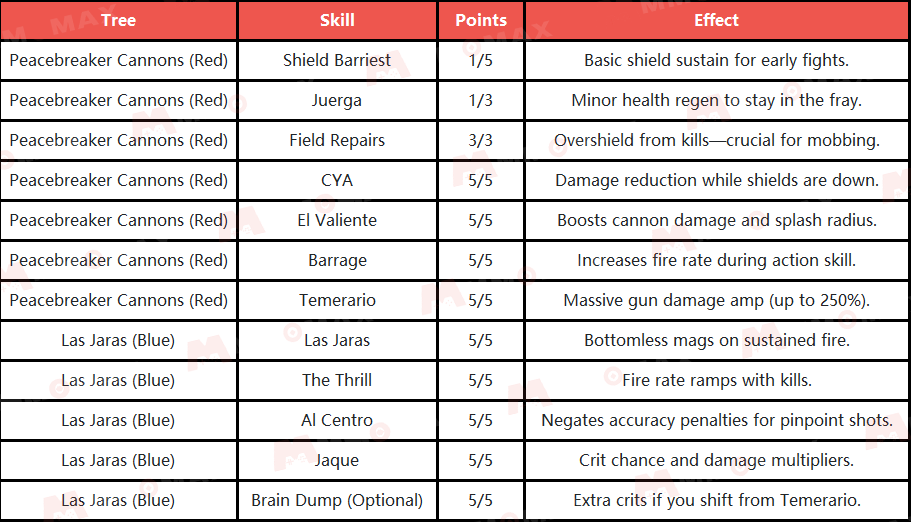Select the Jaque skill cell
The height and width of the screenshot is (522, 911).
click(x=337, y=460)
